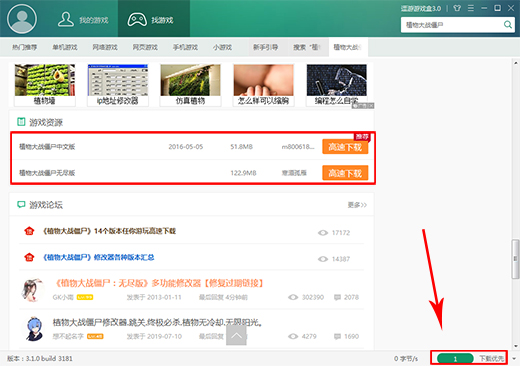Click the scrollbar down arrow
Image resolution: width=520 pixels, height=366 pixels.
(x=516, y=346)
